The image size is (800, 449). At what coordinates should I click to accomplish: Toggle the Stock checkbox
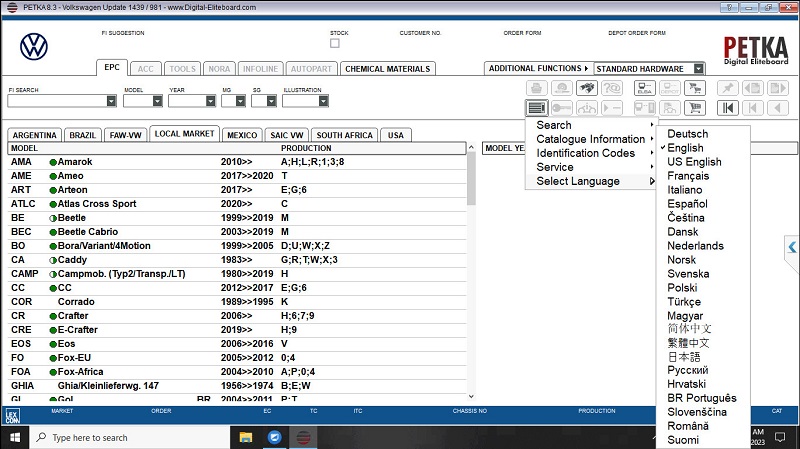[x=335, y=43]
